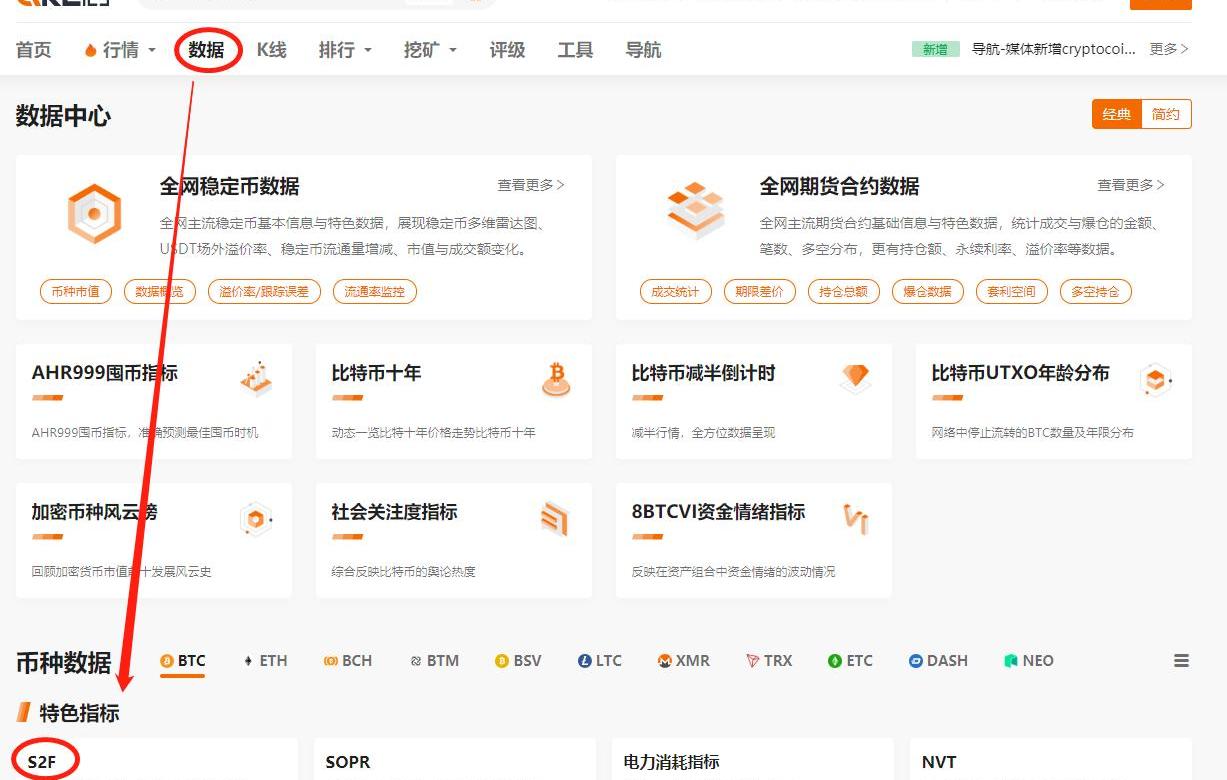The image size is (1227, 780).
Task: Open the S2F indicator card
Action: click(x=42, y=762)
